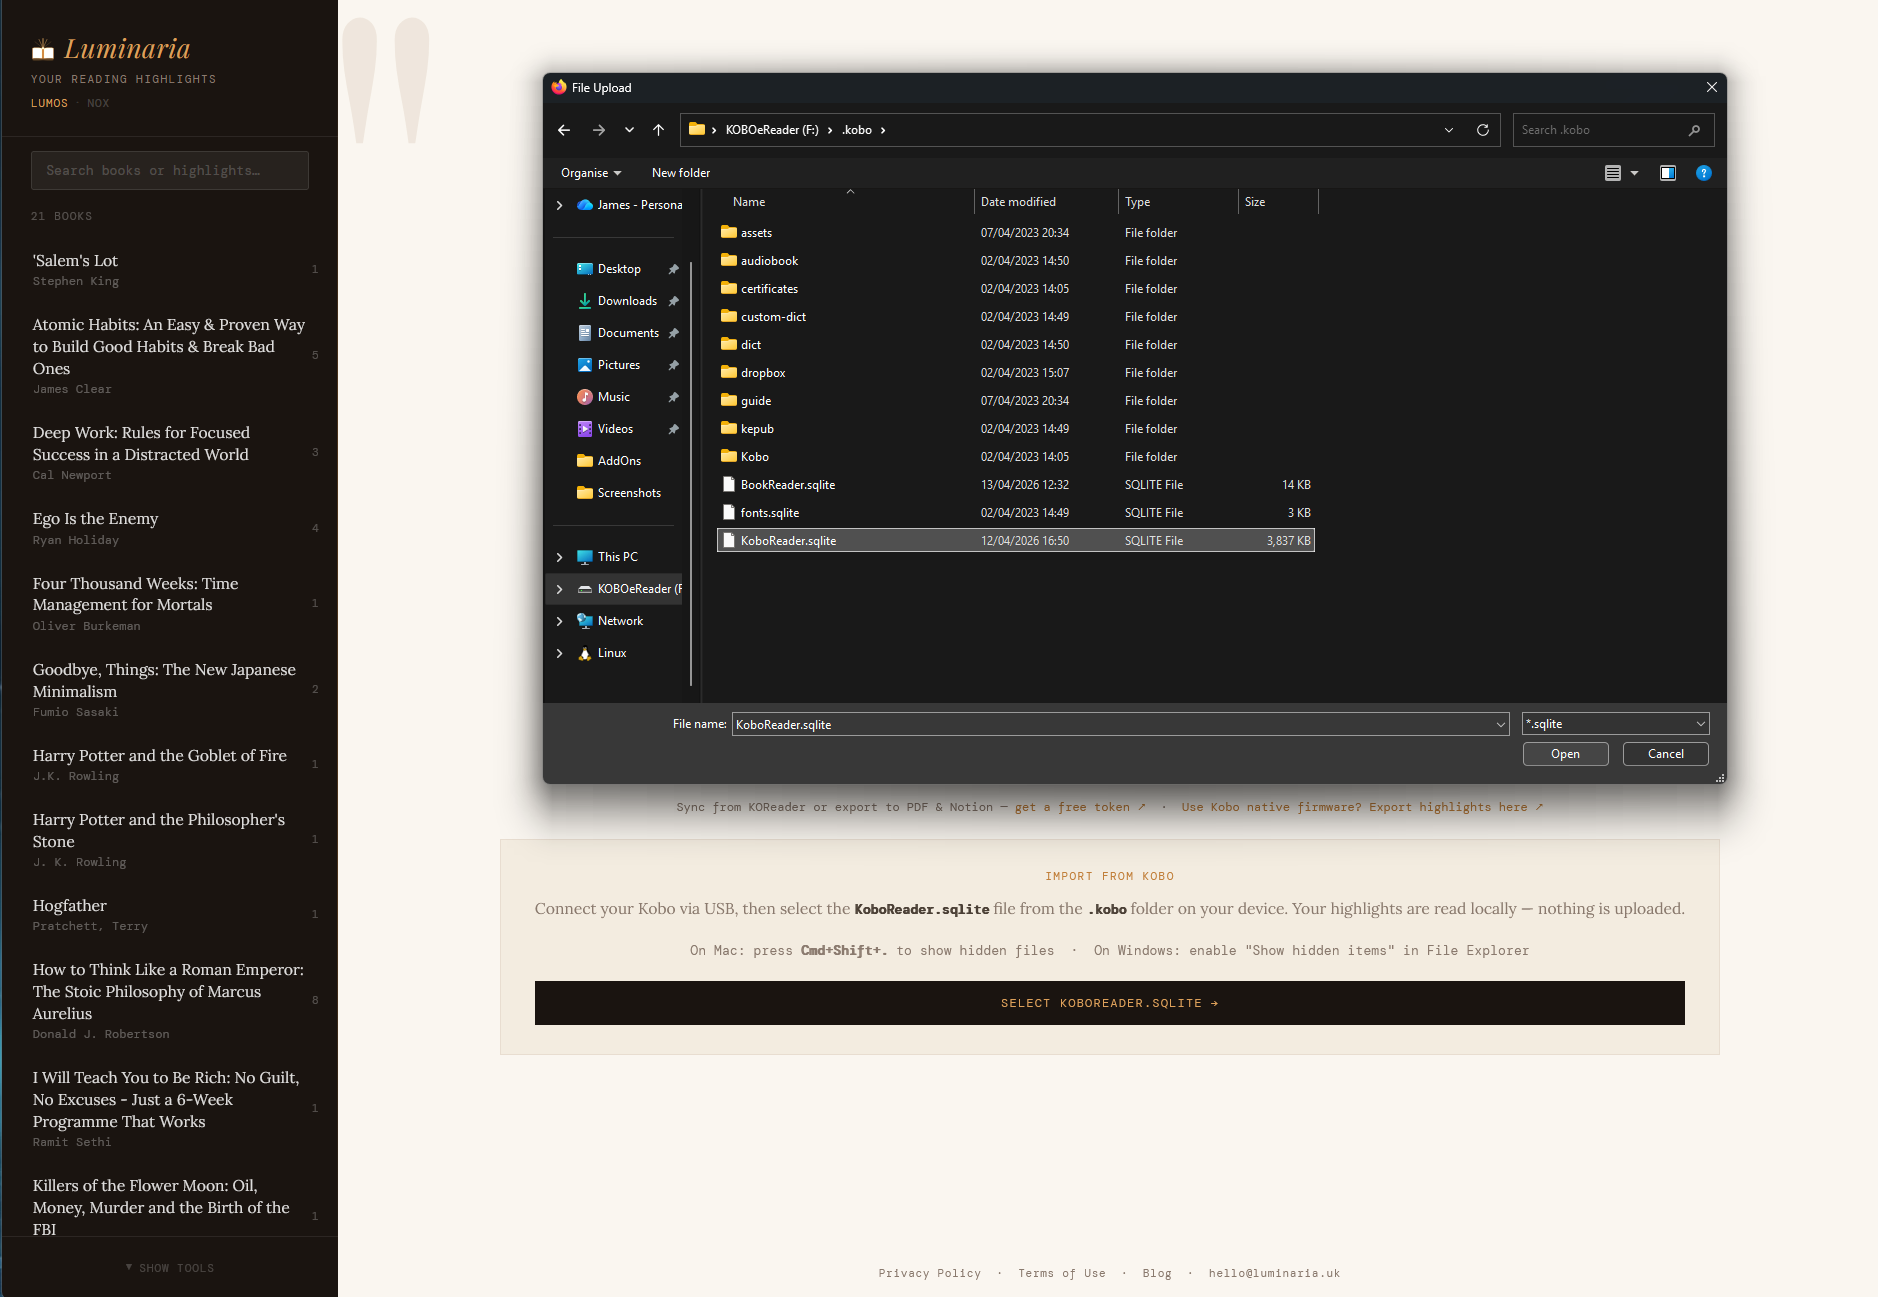Screen dimensions: 1878x1297
Task: Open the Privacy Policy link
Action: pos(929,1273)
